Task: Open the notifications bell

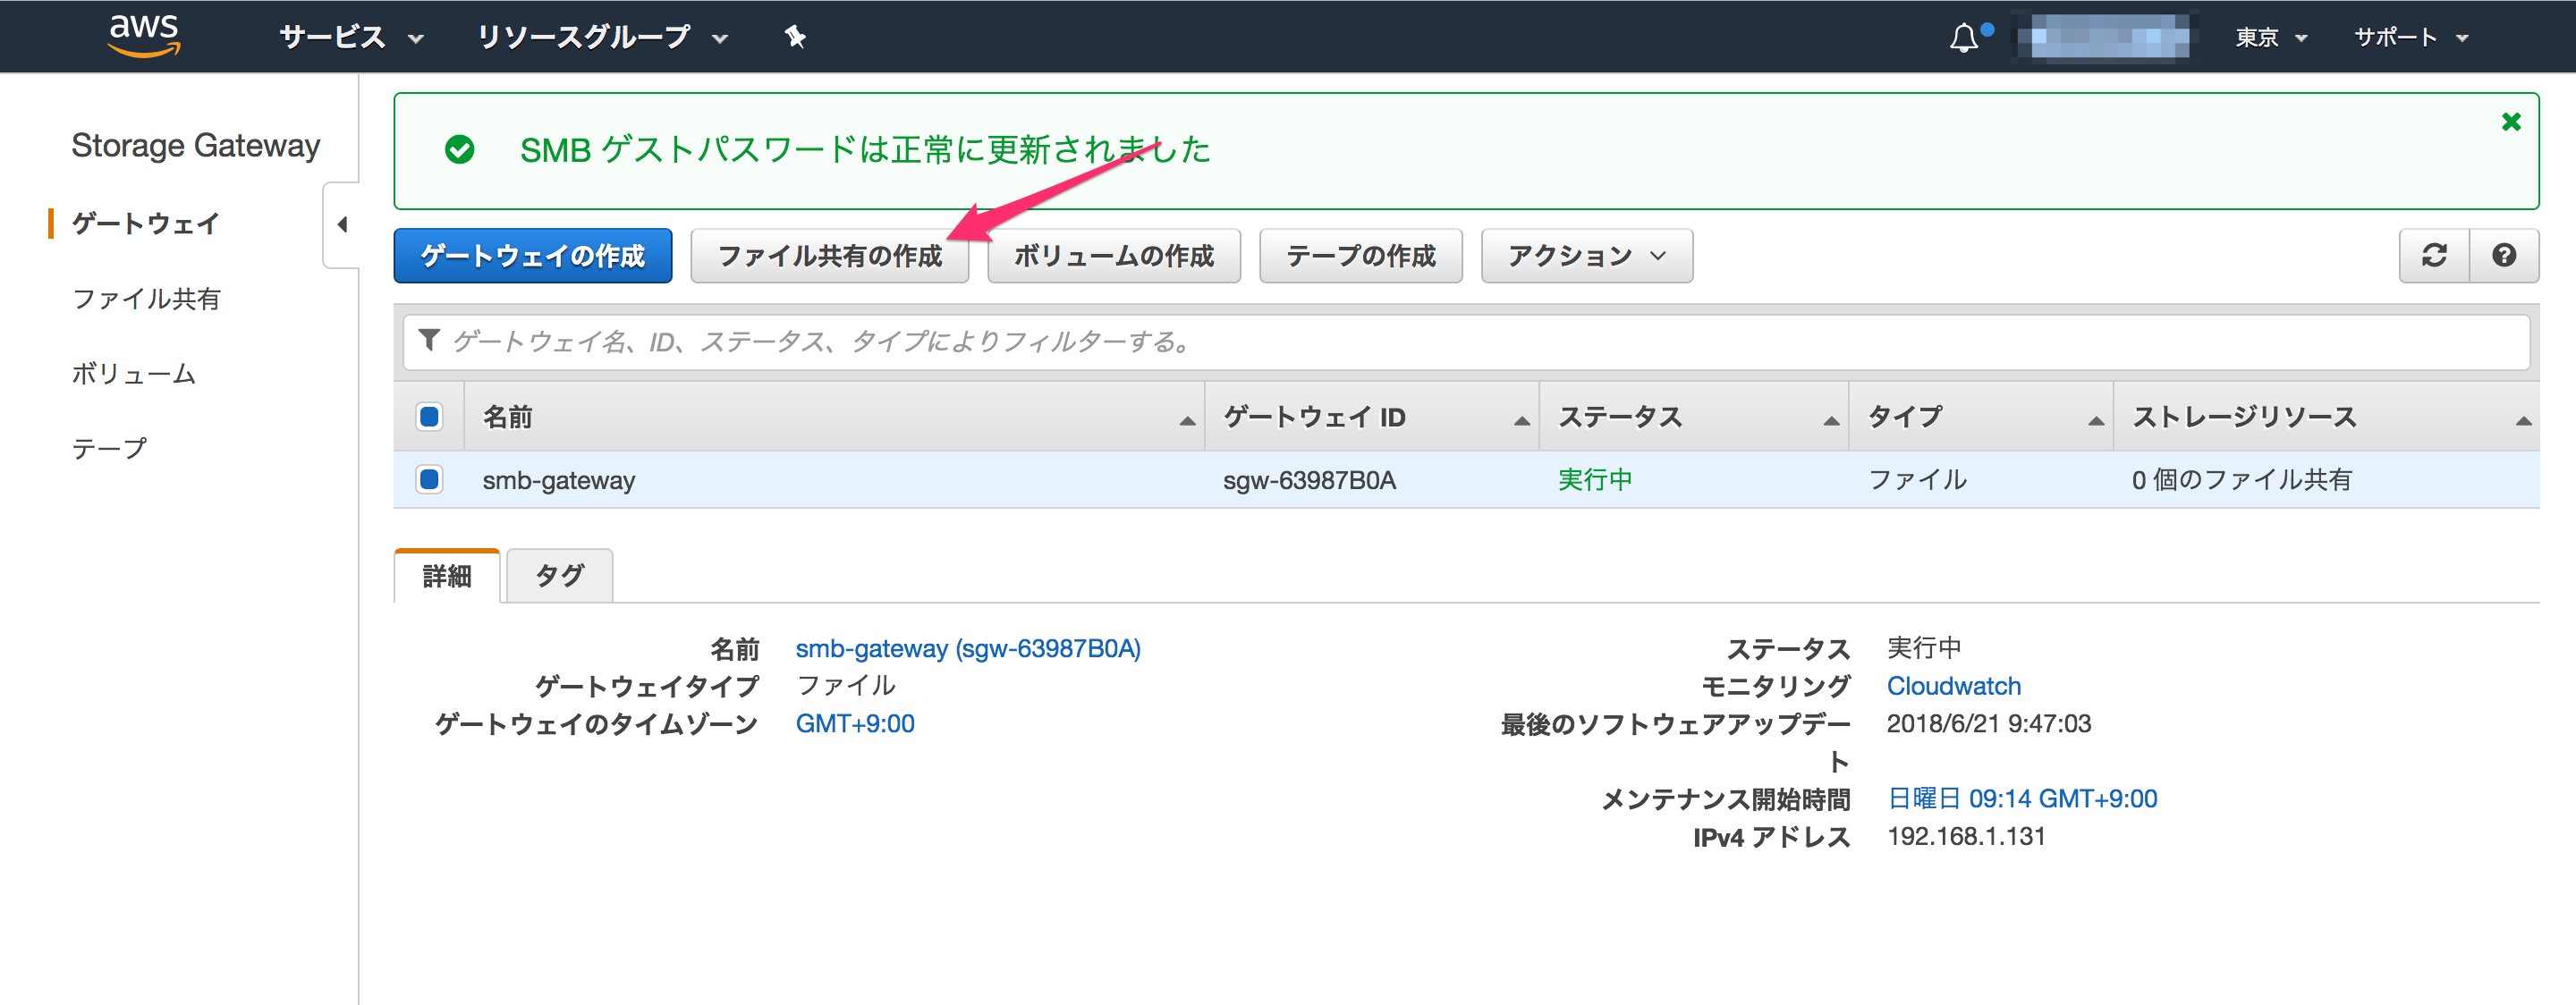Action: 1964,36
